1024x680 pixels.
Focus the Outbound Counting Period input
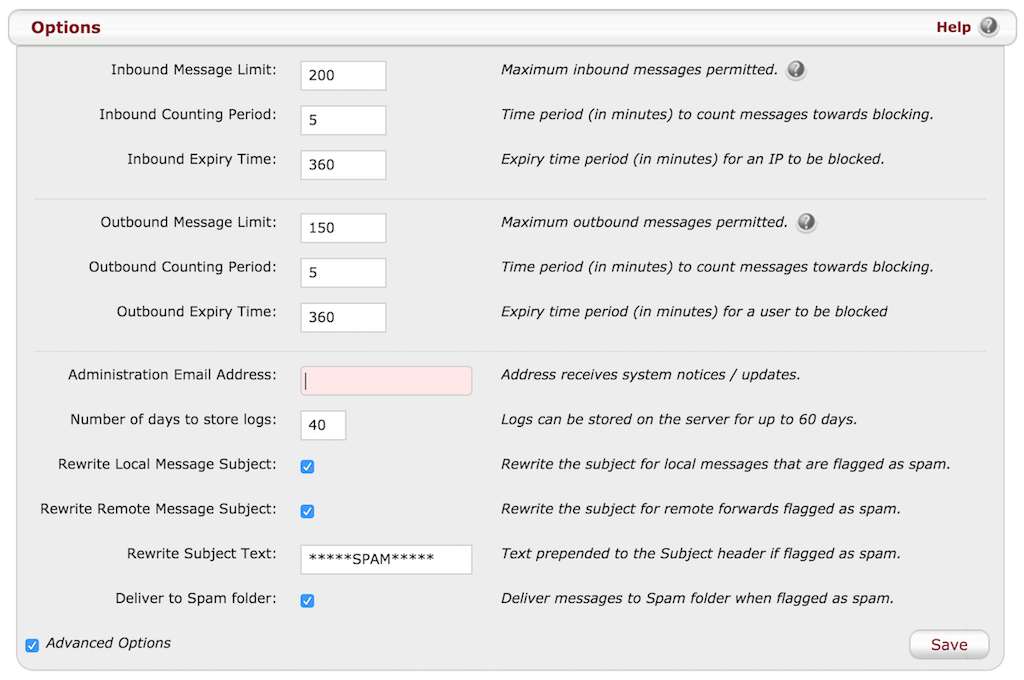[343, 272]
